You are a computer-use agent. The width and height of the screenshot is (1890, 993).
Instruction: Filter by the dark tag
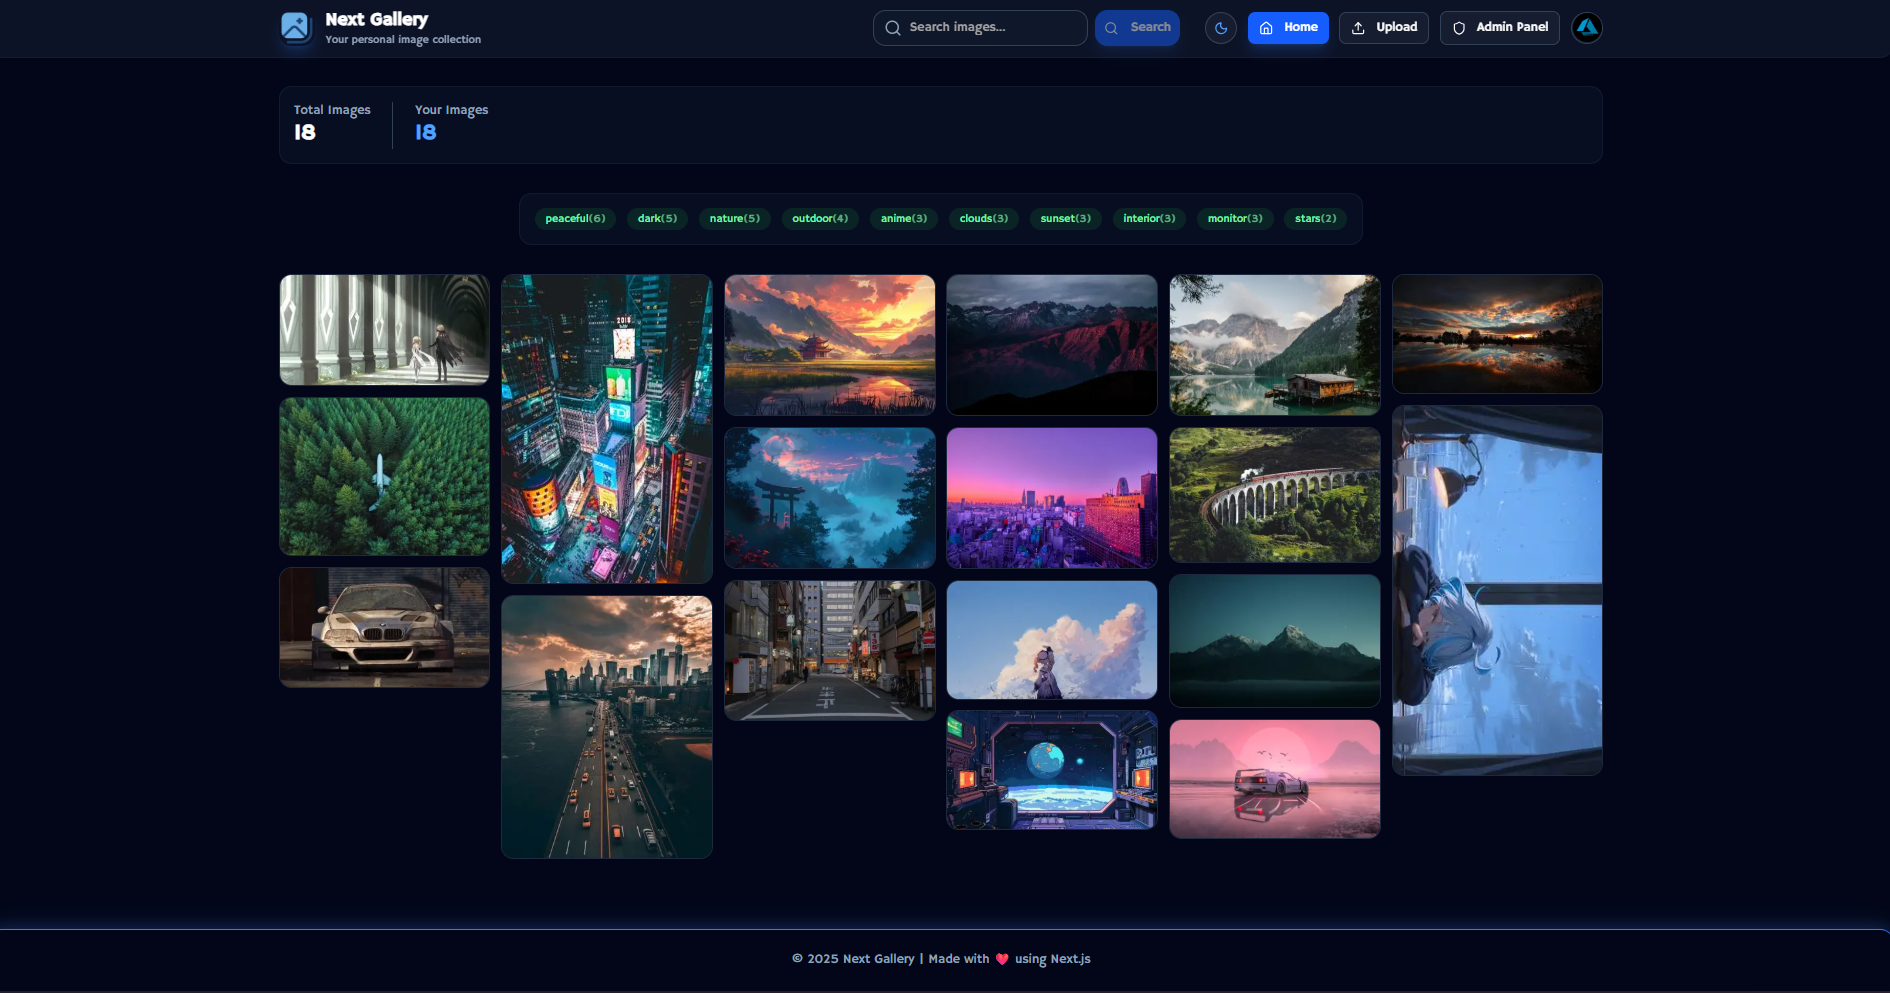tap(657, 218)
